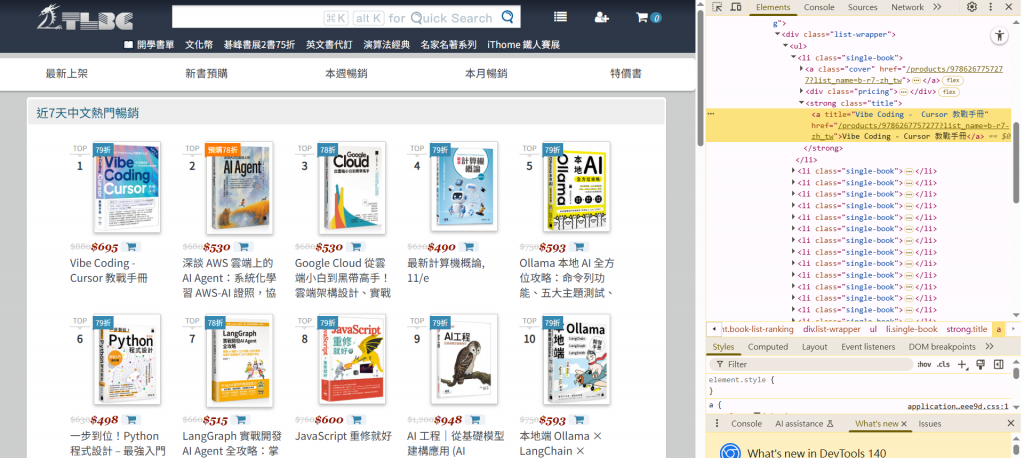Add the $498 Python book to cart
Screen dimensions: 1024x458
pos(131,420)
